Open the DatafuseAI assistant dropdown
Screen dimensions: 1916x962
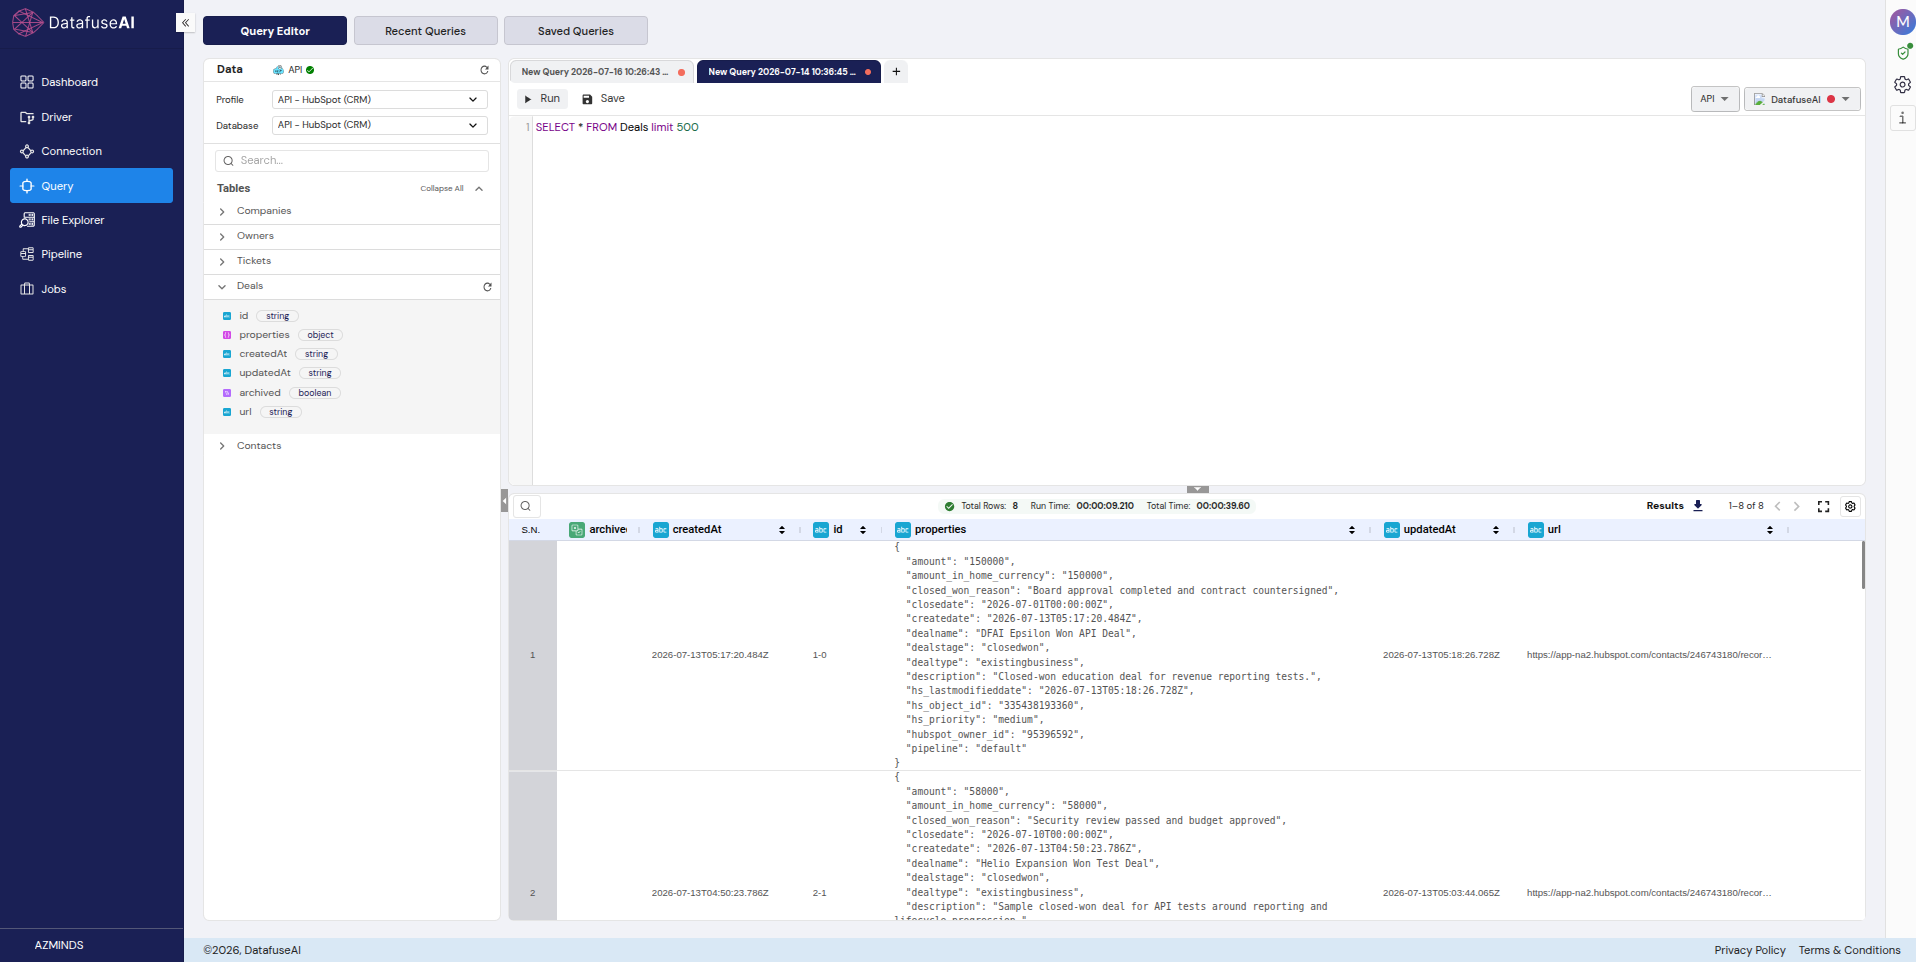1802,99
